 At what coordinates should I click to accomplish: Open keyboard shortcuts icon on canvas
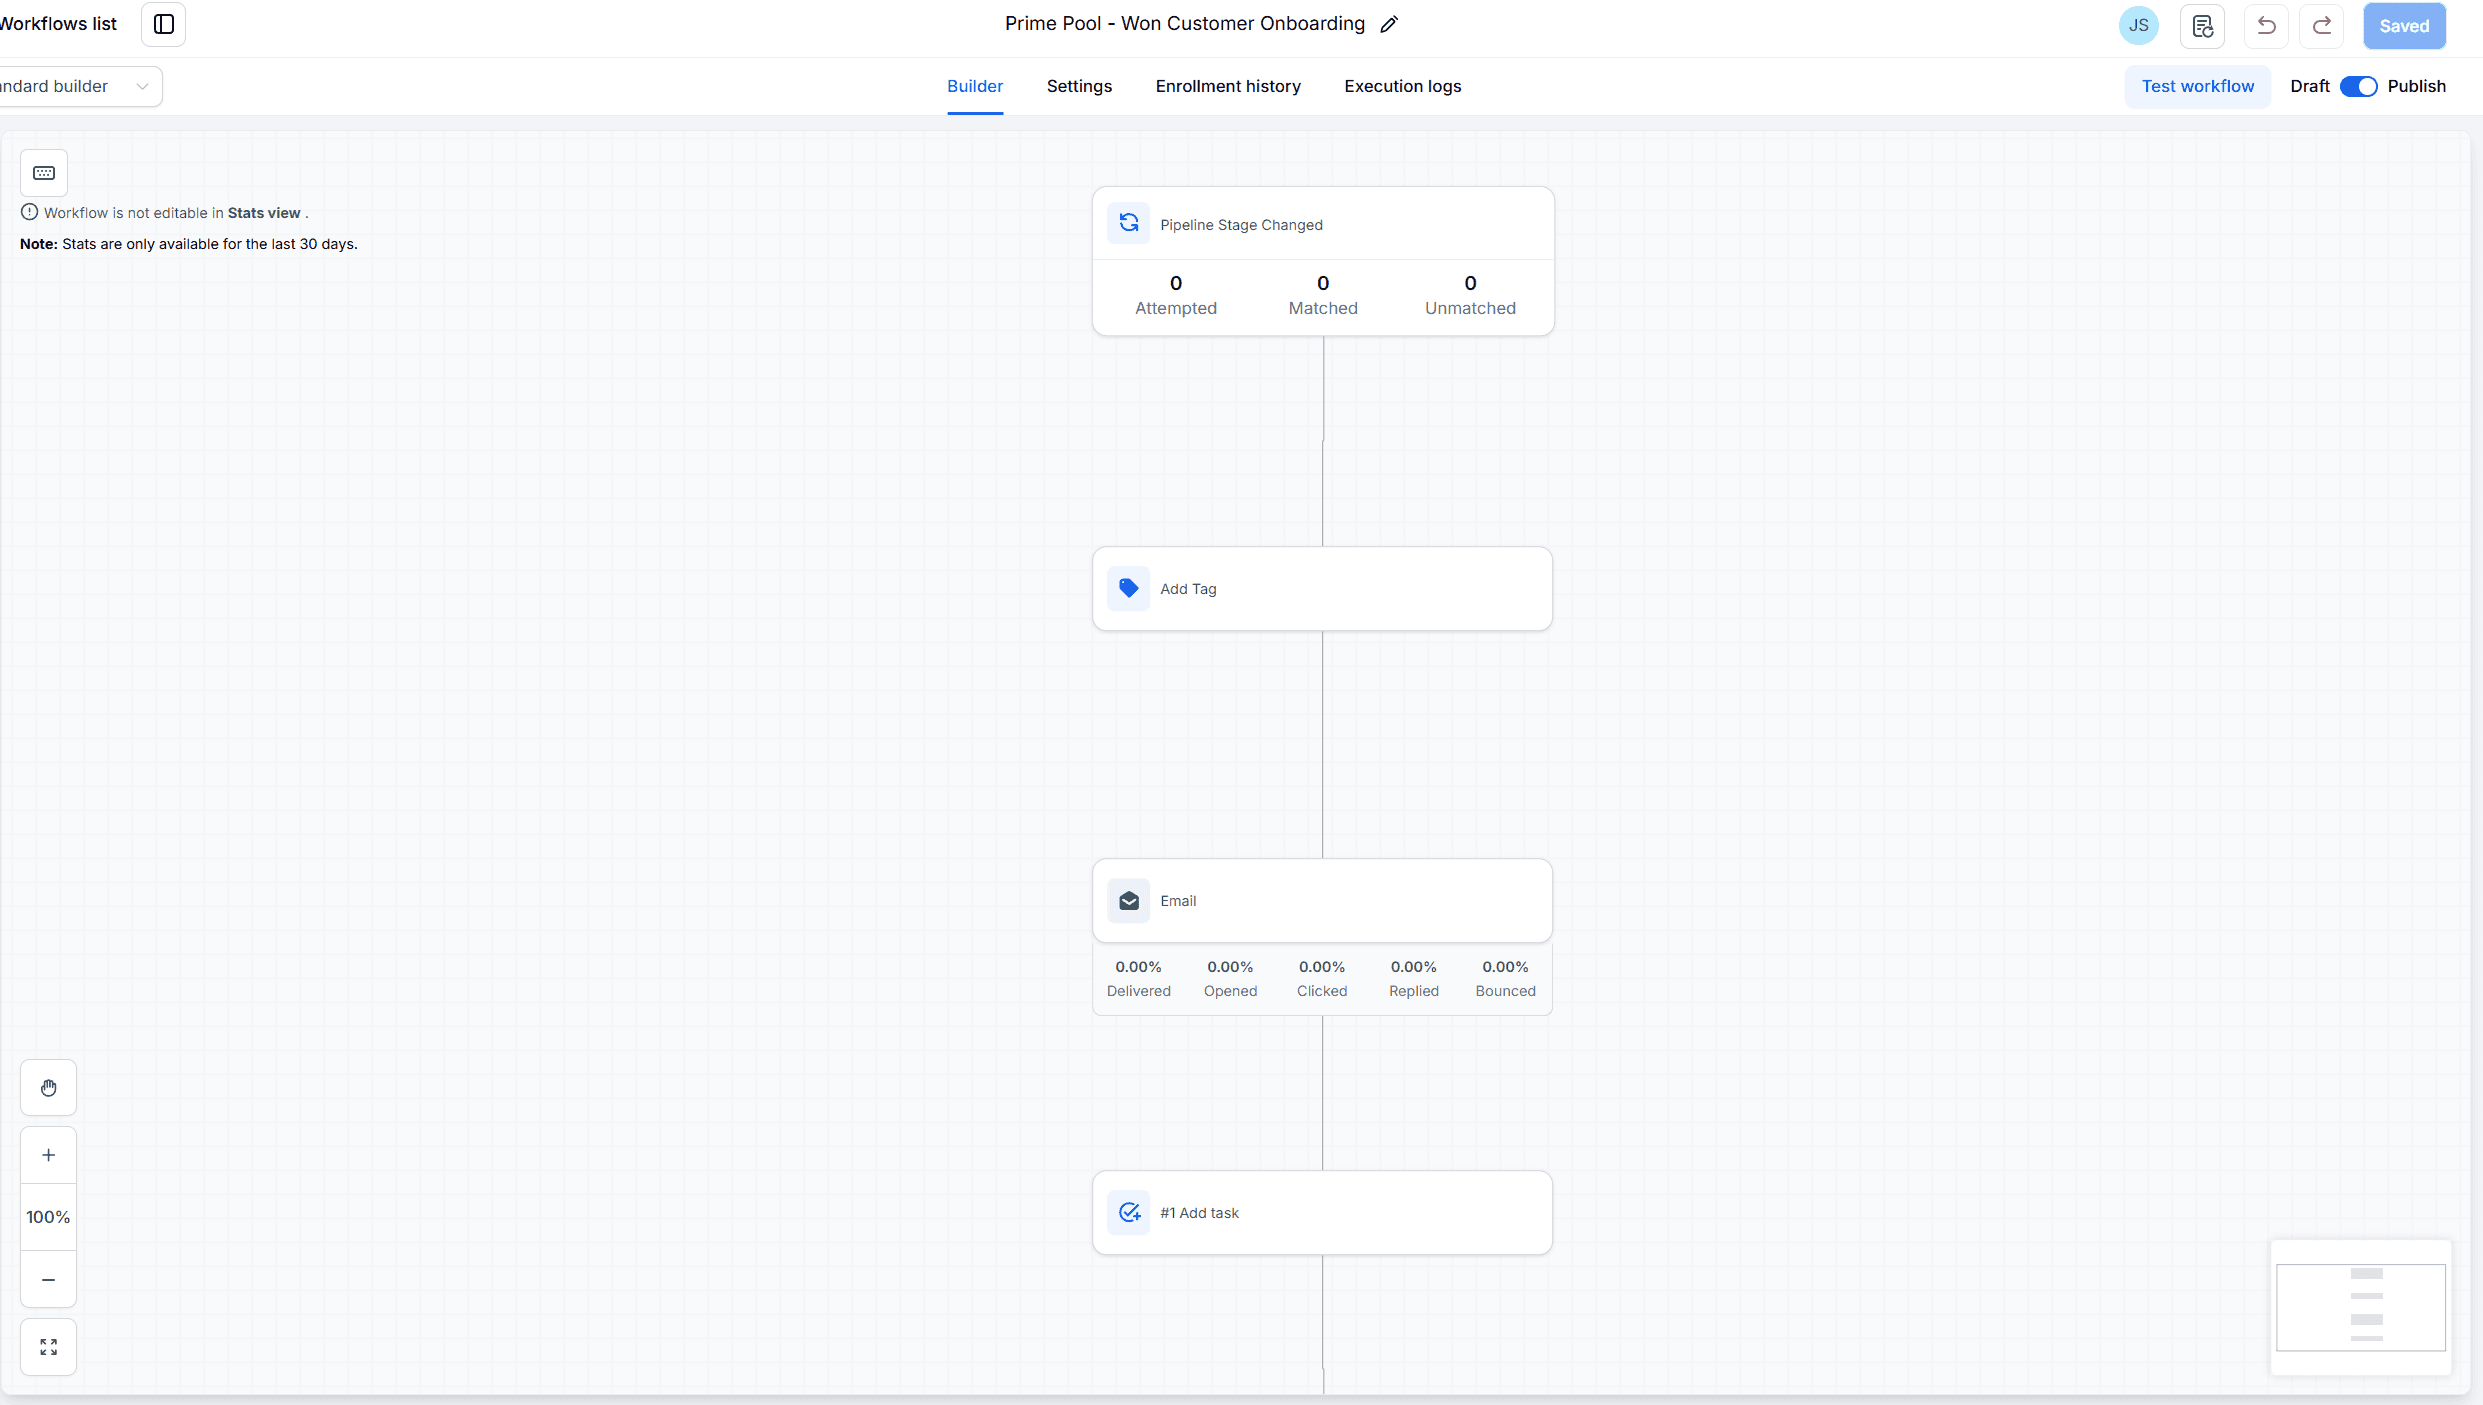click(x=44, y=173)
